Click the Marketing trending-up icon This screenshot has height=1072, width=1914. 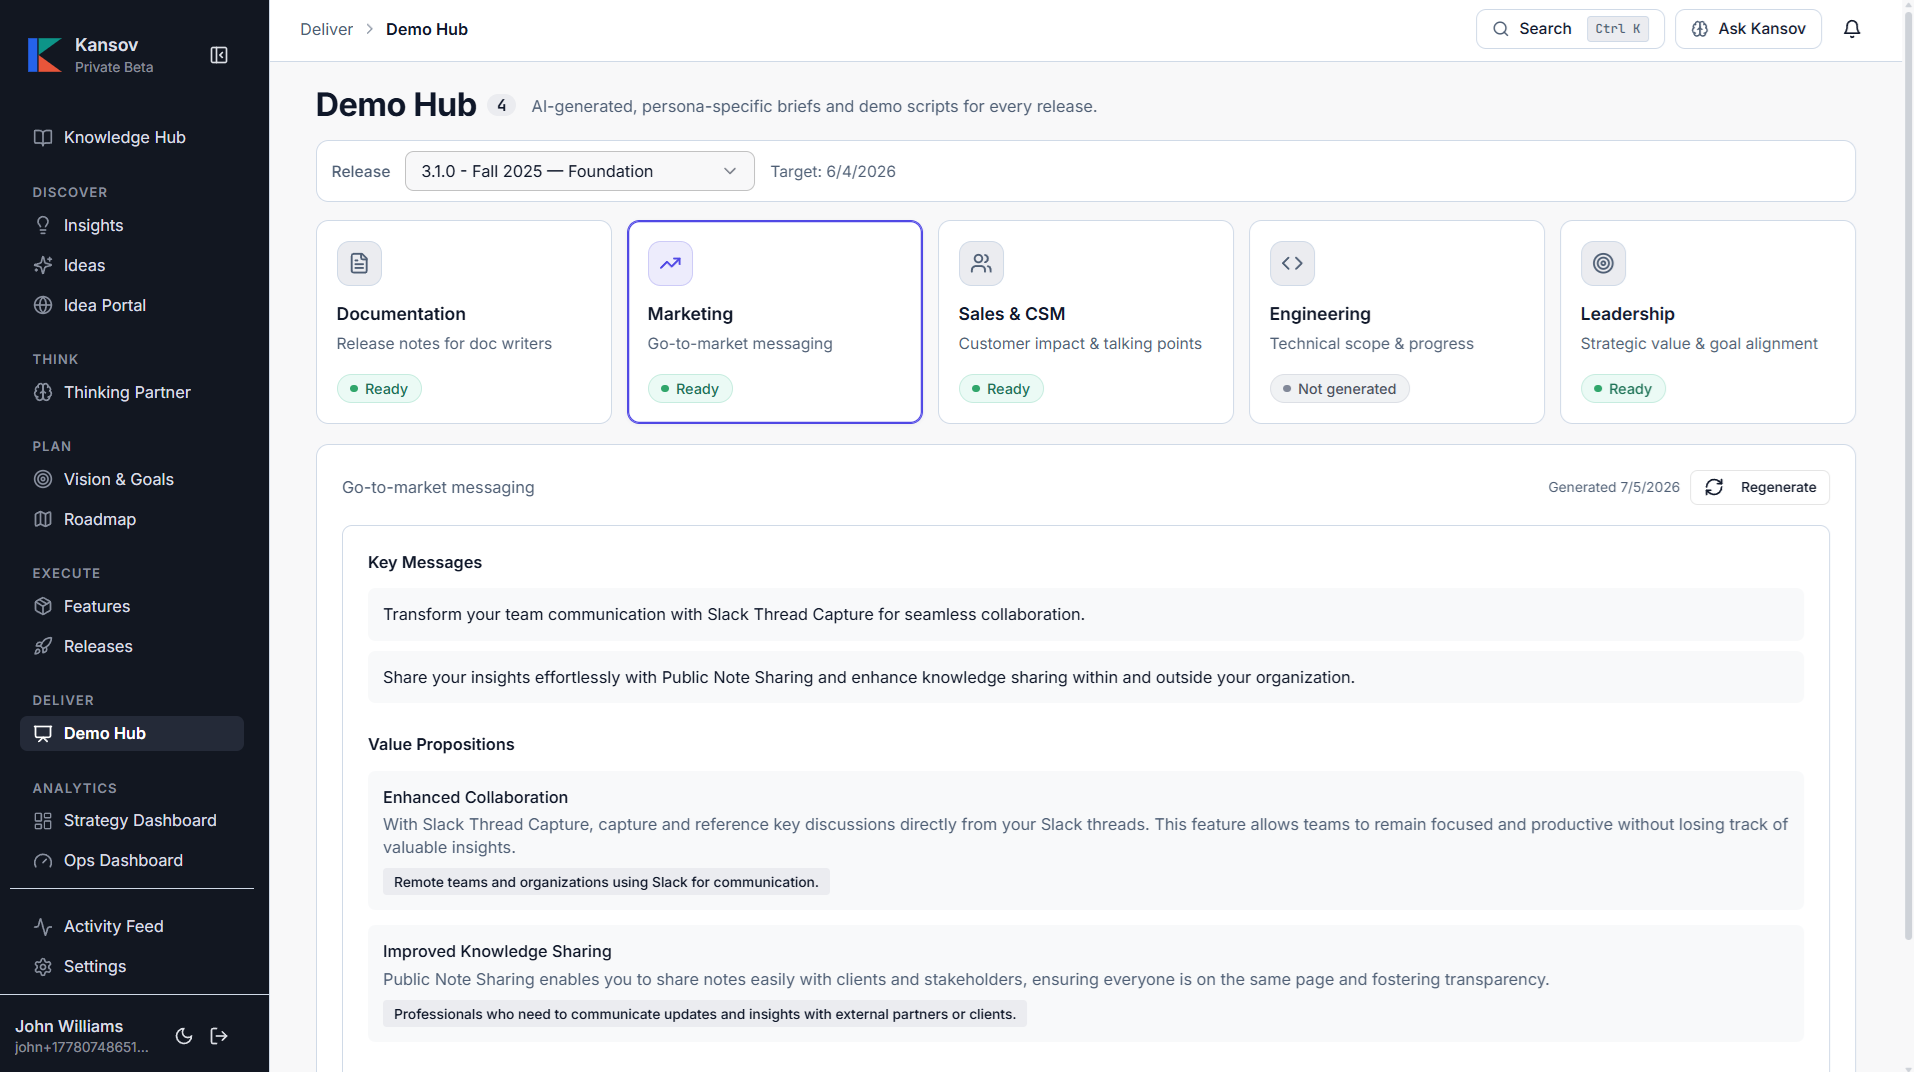click(670, 263)
